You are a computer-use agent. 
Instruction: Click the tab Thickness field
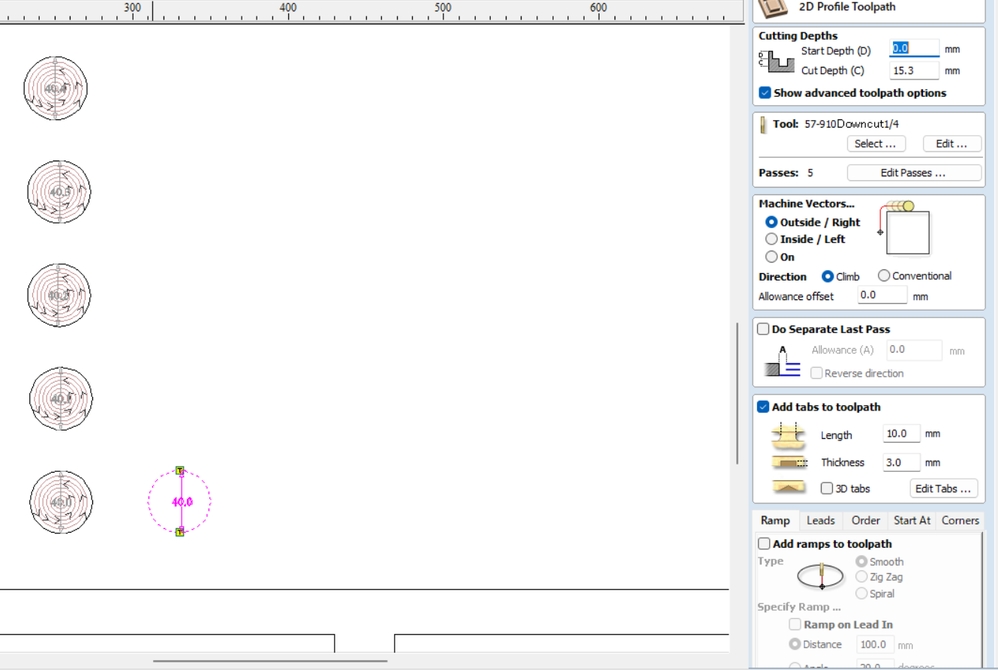point(901,463)
